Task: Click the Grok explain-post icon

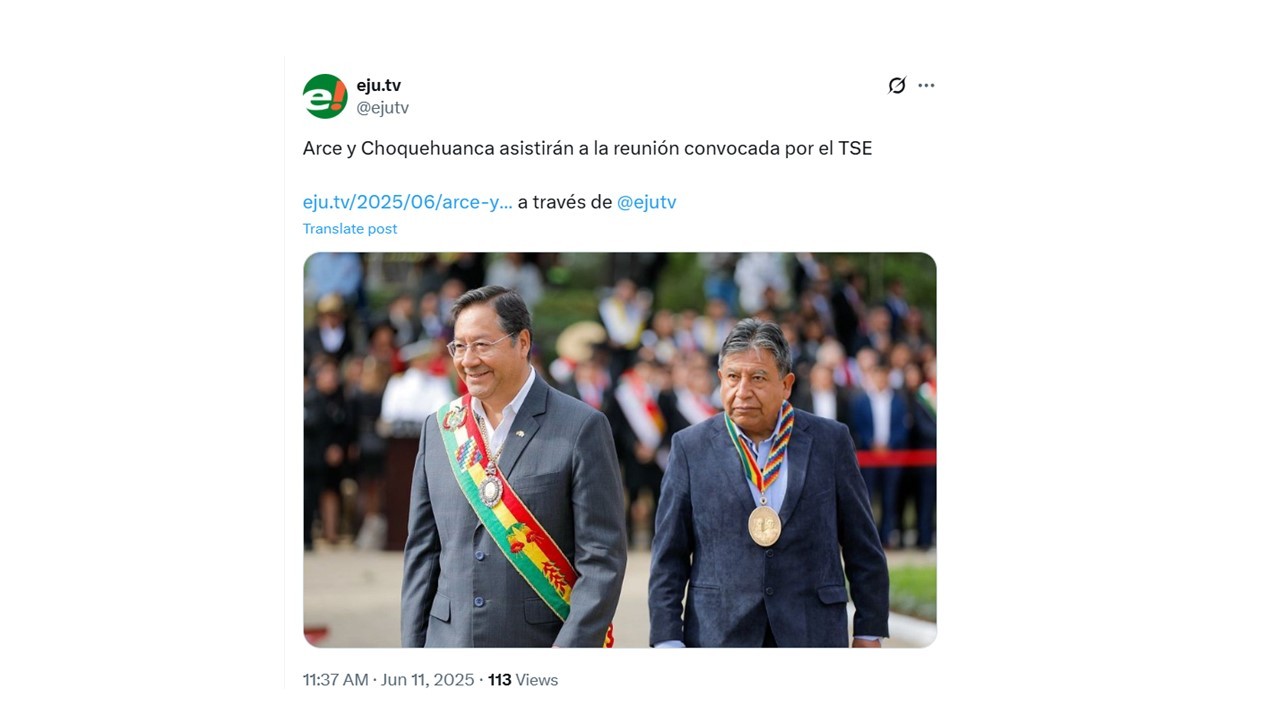Action: coord(897,86)
